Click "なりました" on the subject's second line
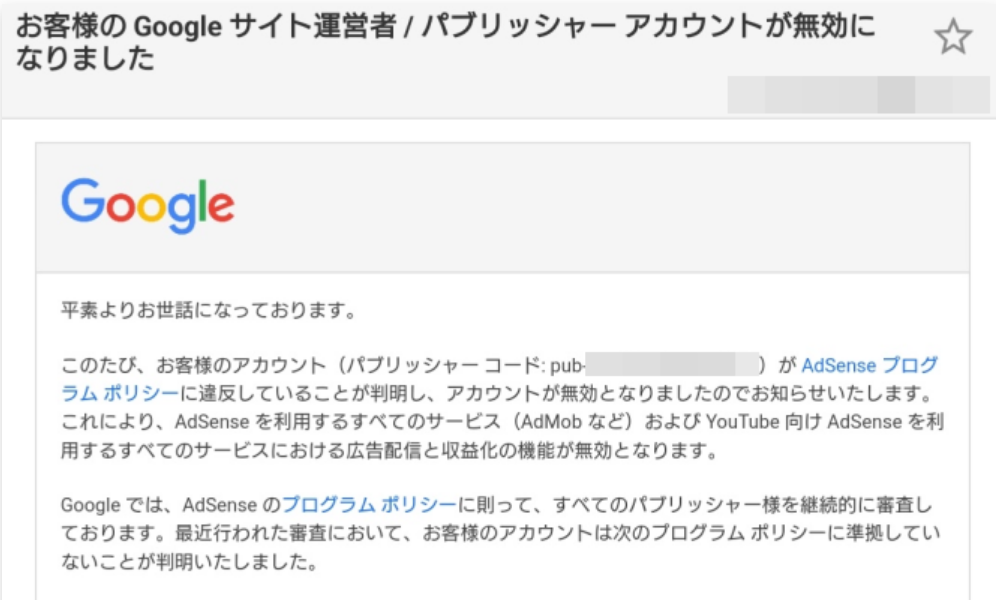This screenshot has height=600, width=996. [x=85, y=58]
